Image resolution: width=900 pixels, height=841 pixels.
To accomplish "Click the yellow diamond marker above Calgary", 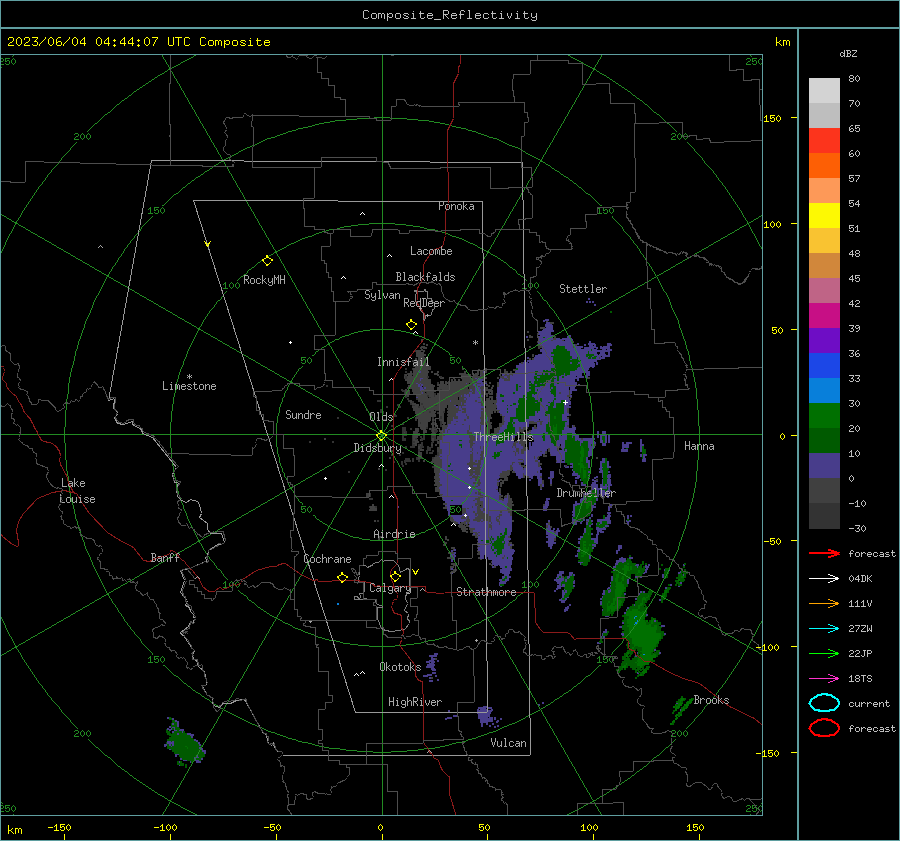I will pos(395,576).
